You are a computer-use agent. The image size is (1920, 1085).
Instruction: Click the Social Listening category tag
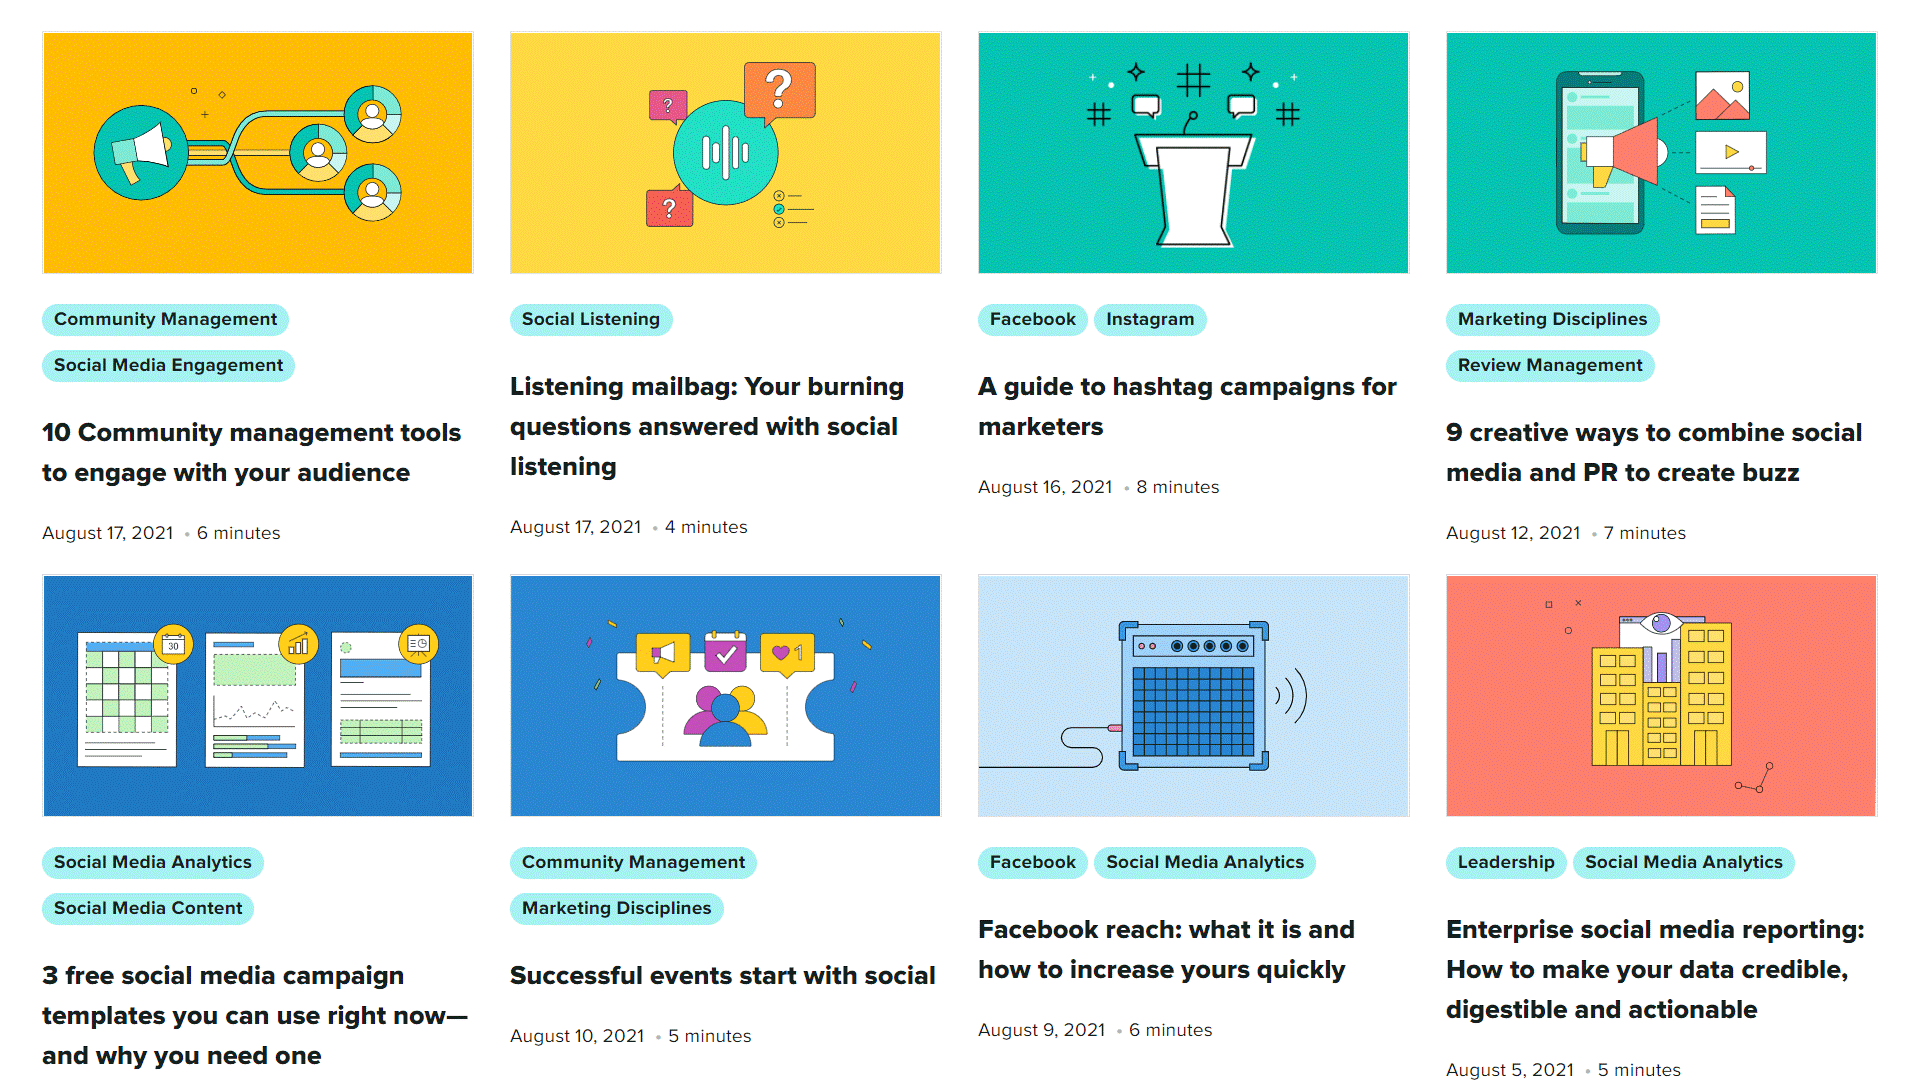point(590,320)
